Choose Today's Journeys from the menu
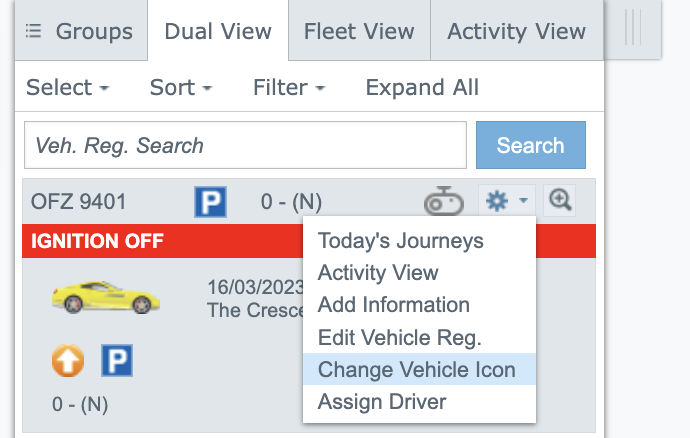The height and width of the screenshot is (438, 690). coord(400,241)
